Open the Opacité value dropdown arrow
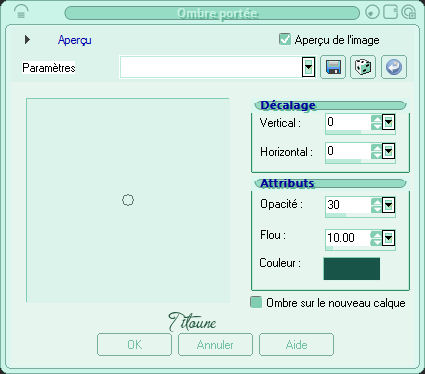 tap(388, 205)
